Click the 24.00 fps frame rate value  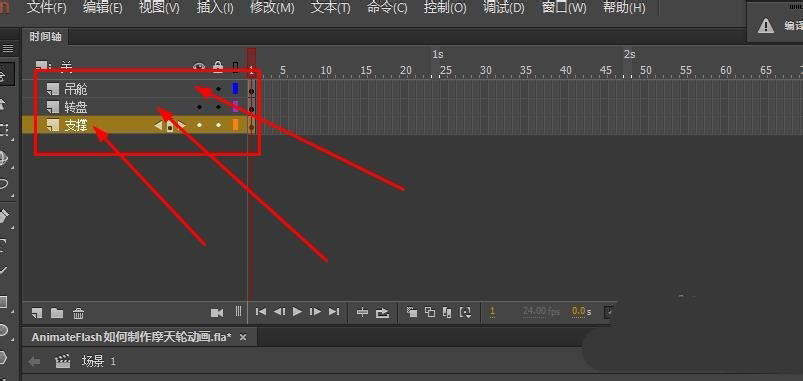541,311
